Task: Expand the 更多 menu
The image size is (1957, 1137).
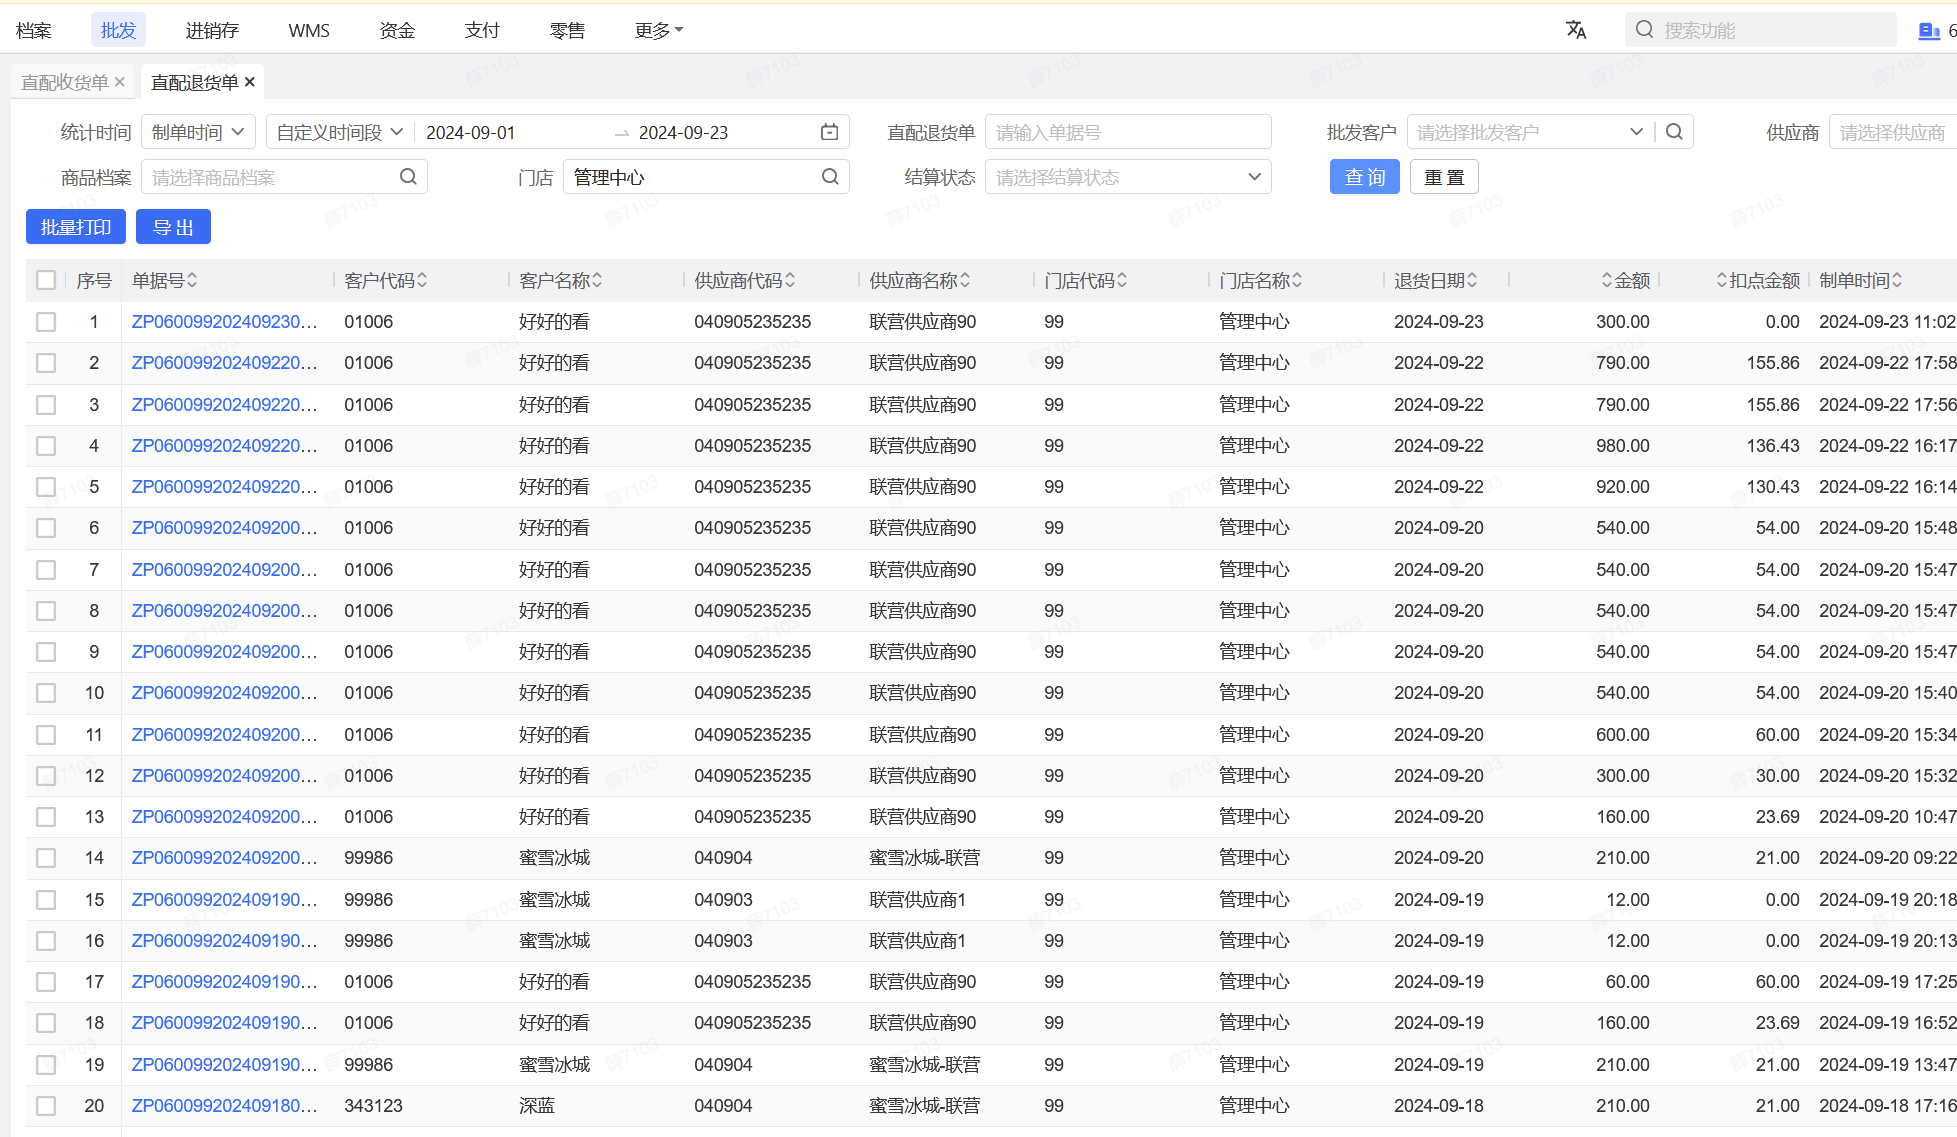Action: tap(658, 30)
